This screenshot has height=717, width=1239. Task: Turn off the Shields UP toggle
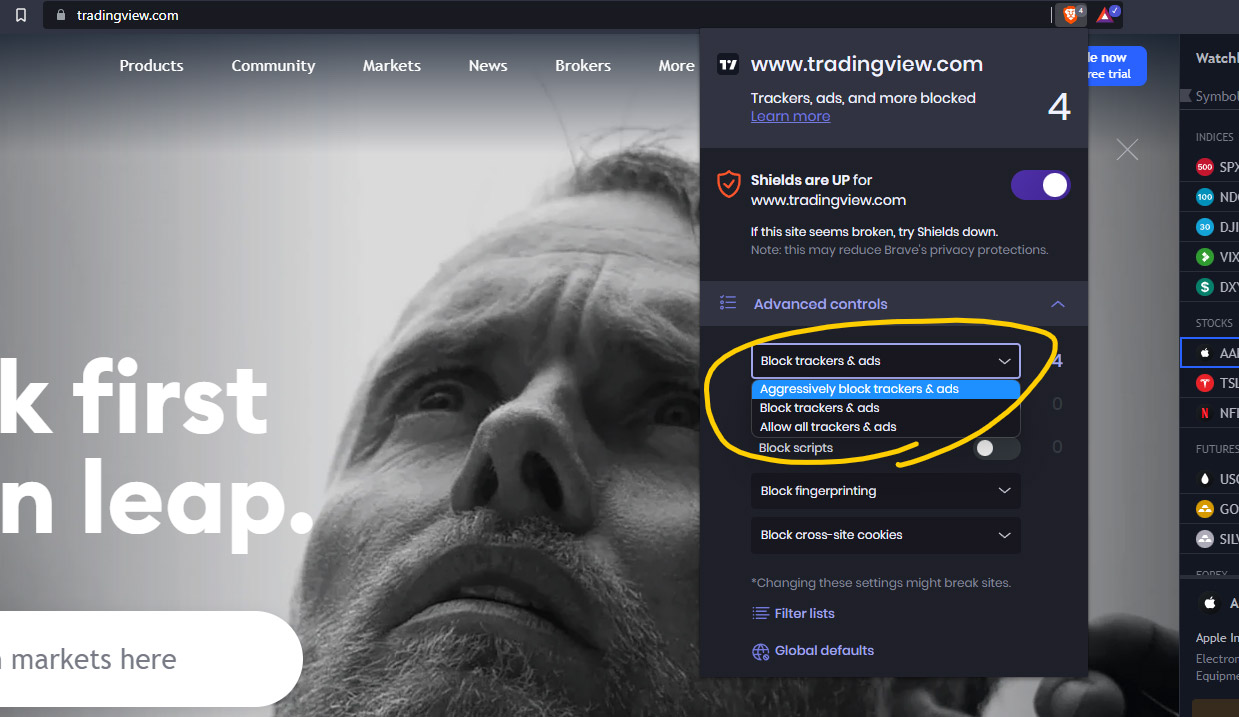point(1041,185)
